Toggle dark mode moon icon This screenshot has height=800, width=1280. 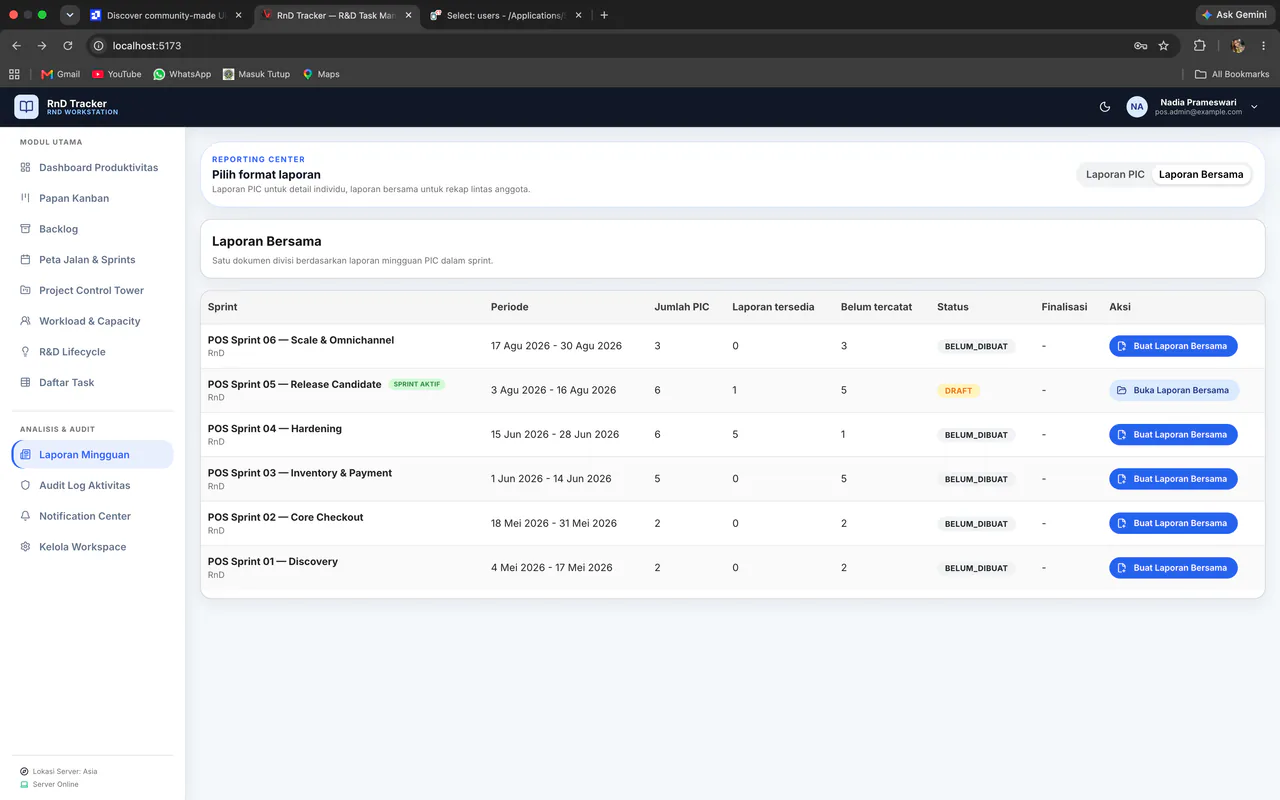click(1105, 107)
